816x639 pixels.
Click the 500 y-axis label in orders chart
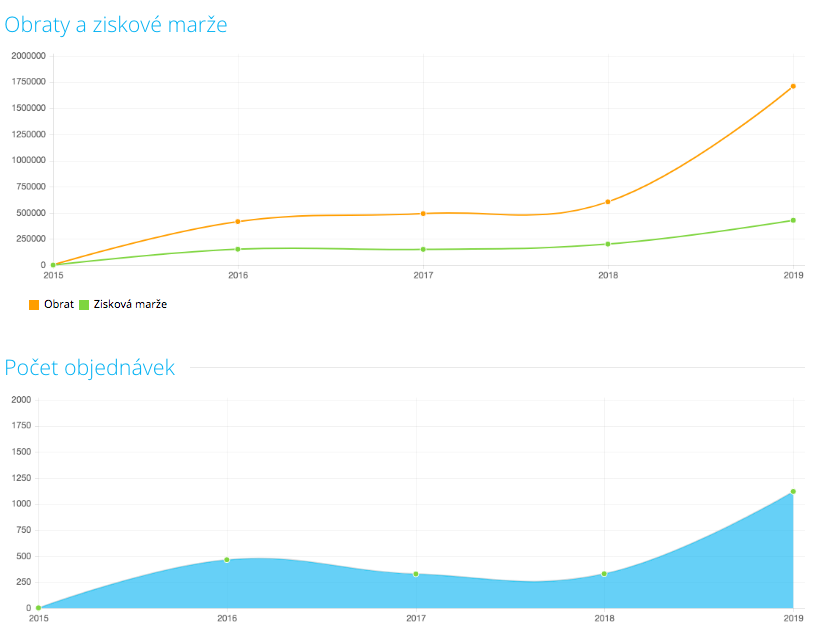23,556
